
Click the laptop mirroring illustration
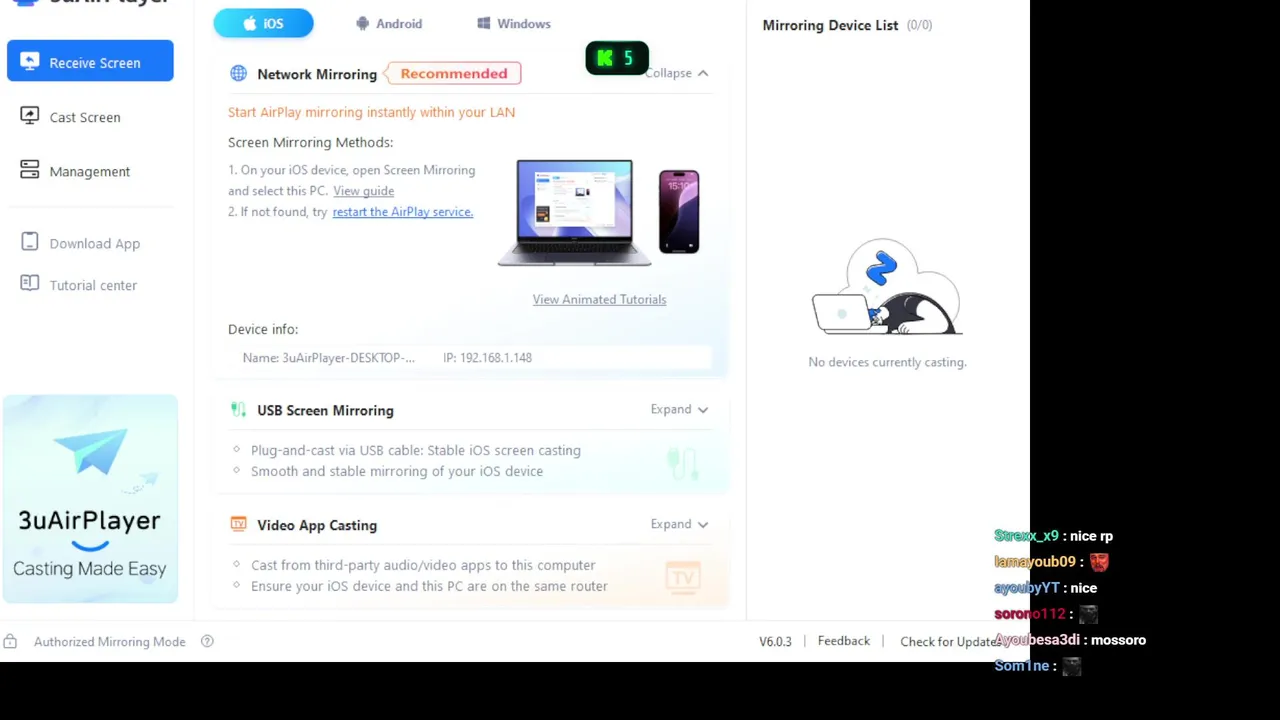574,212
